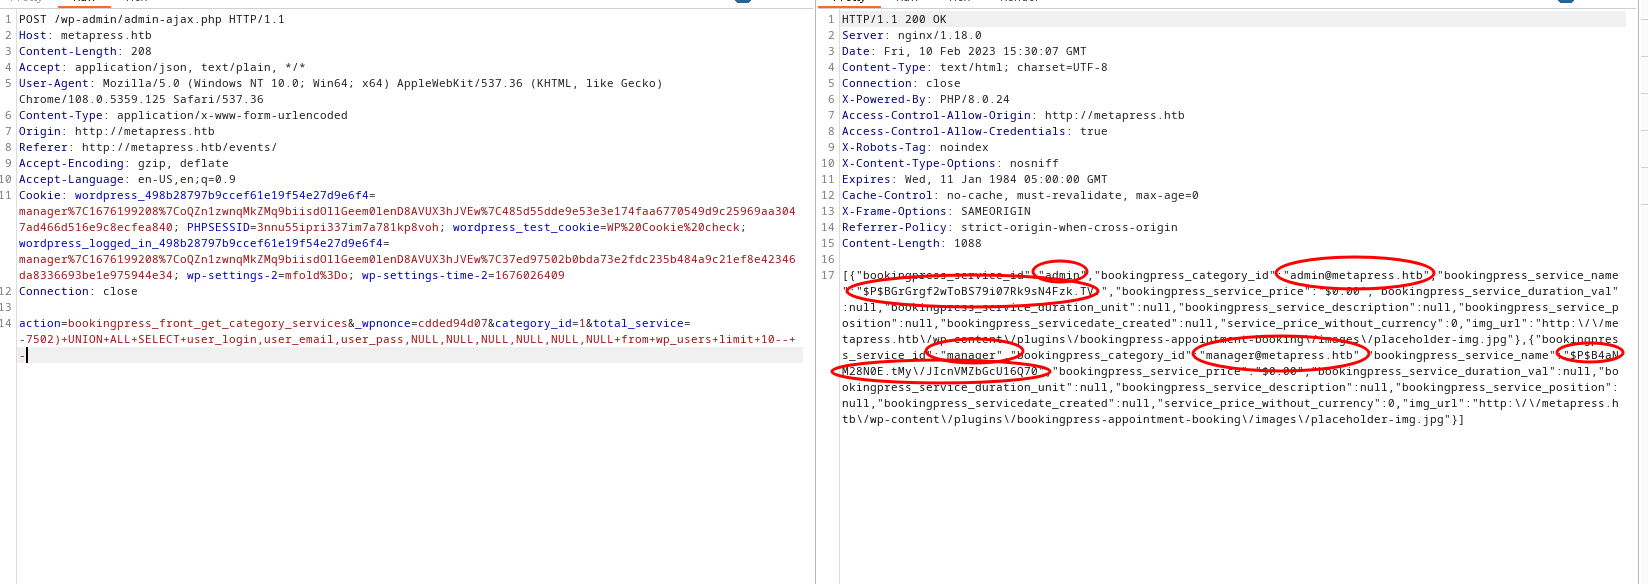Click the request line POST /wp-admin/admin-ajax.php
Screen dimensions: 1648x584
151,19
